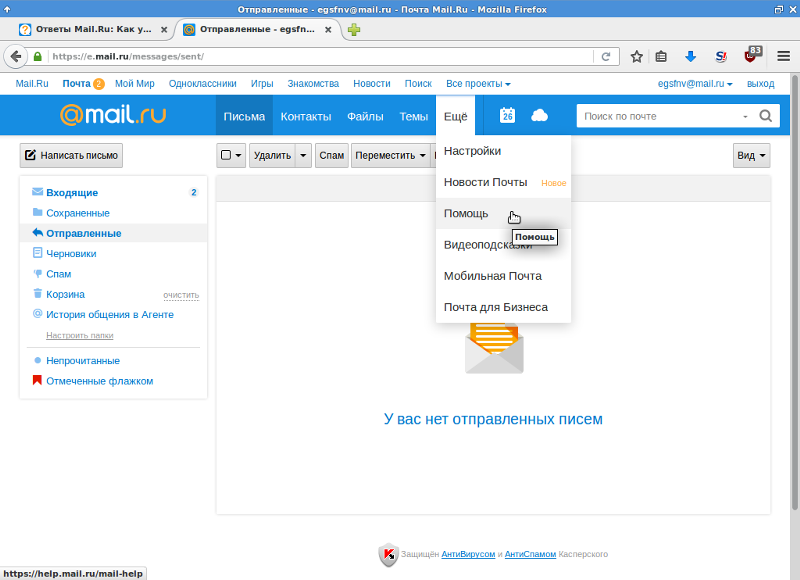Click the Спам thumbs-down icon
This screenshot has width=800, height=580.
pyautogui.click(x=37, y=273)
